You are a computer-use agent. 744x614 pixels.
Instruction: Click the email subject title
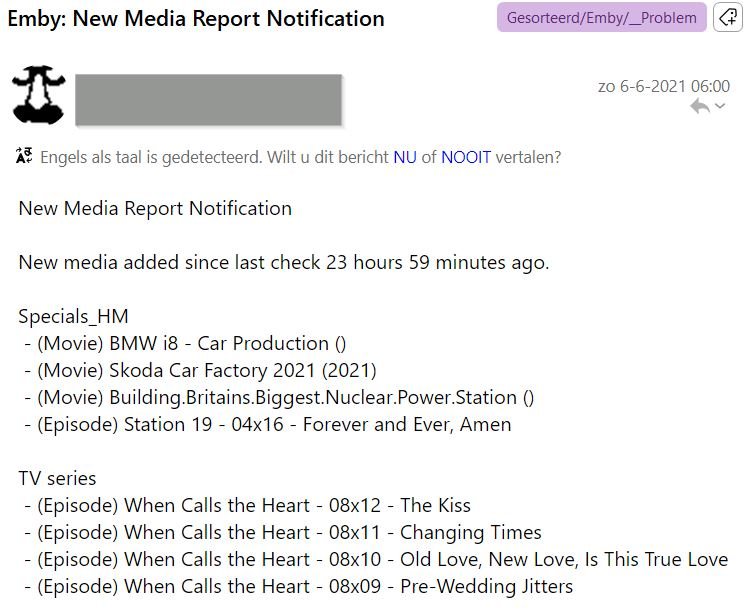pos(196,18)
